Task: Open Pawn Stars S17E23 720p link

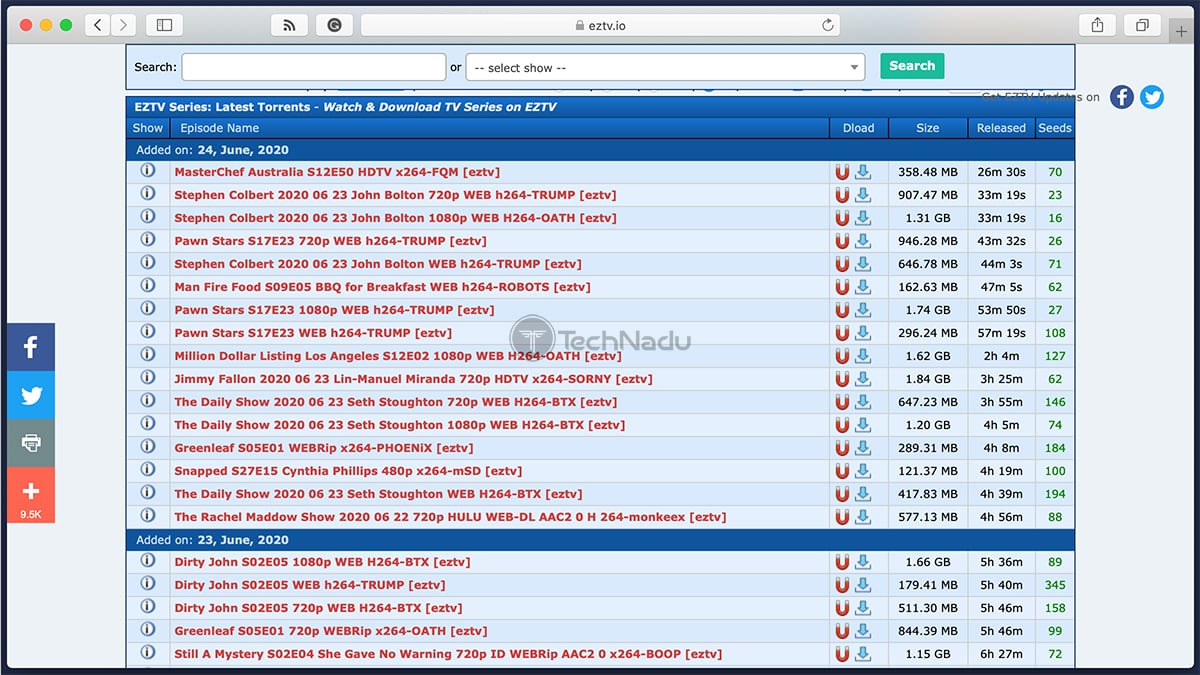Action: [331, 241]
